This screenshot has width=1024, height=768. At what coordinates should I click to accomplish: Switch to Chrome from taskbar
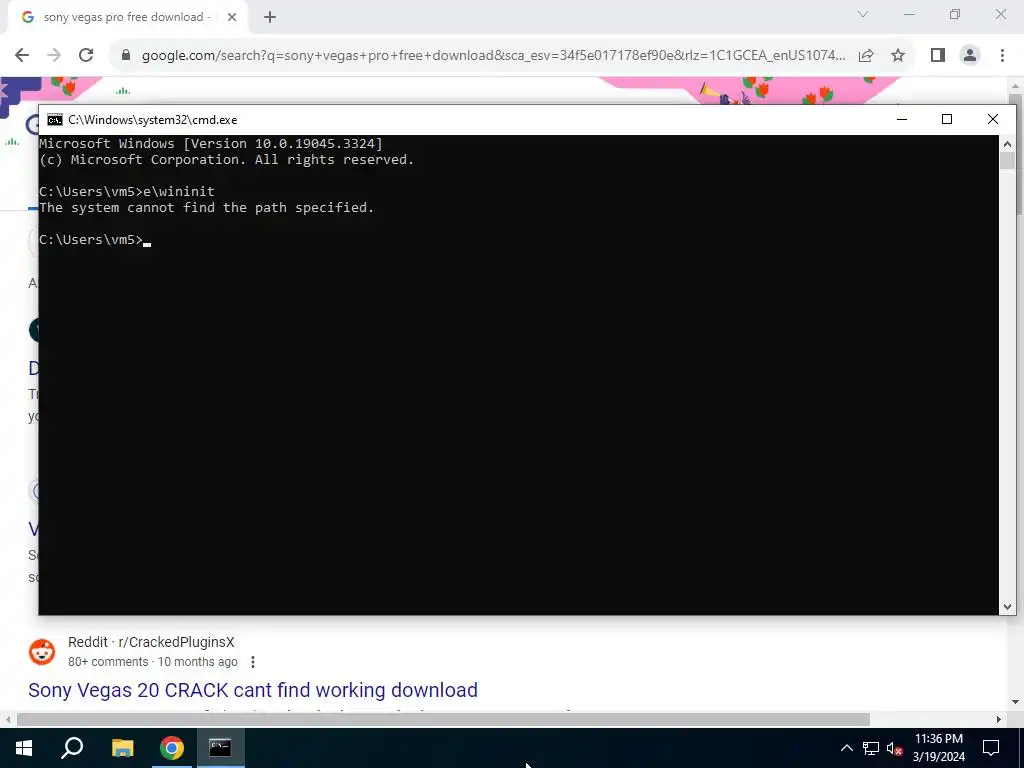(x=172, y=748)
